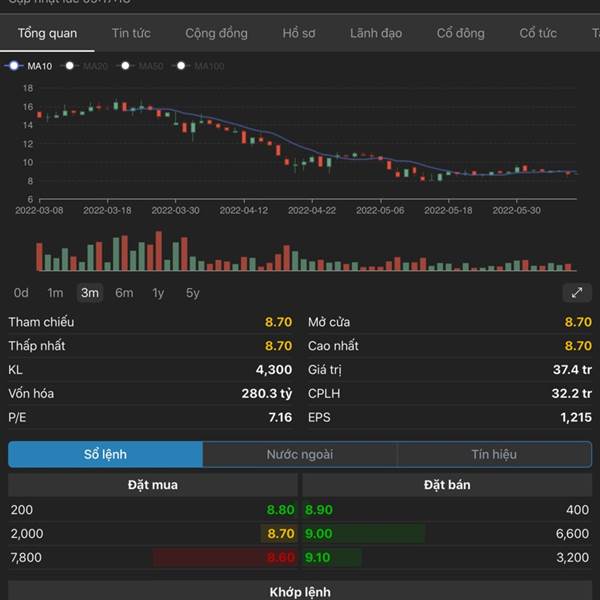Select the 8.70 bid price in order book

[280, 533]
